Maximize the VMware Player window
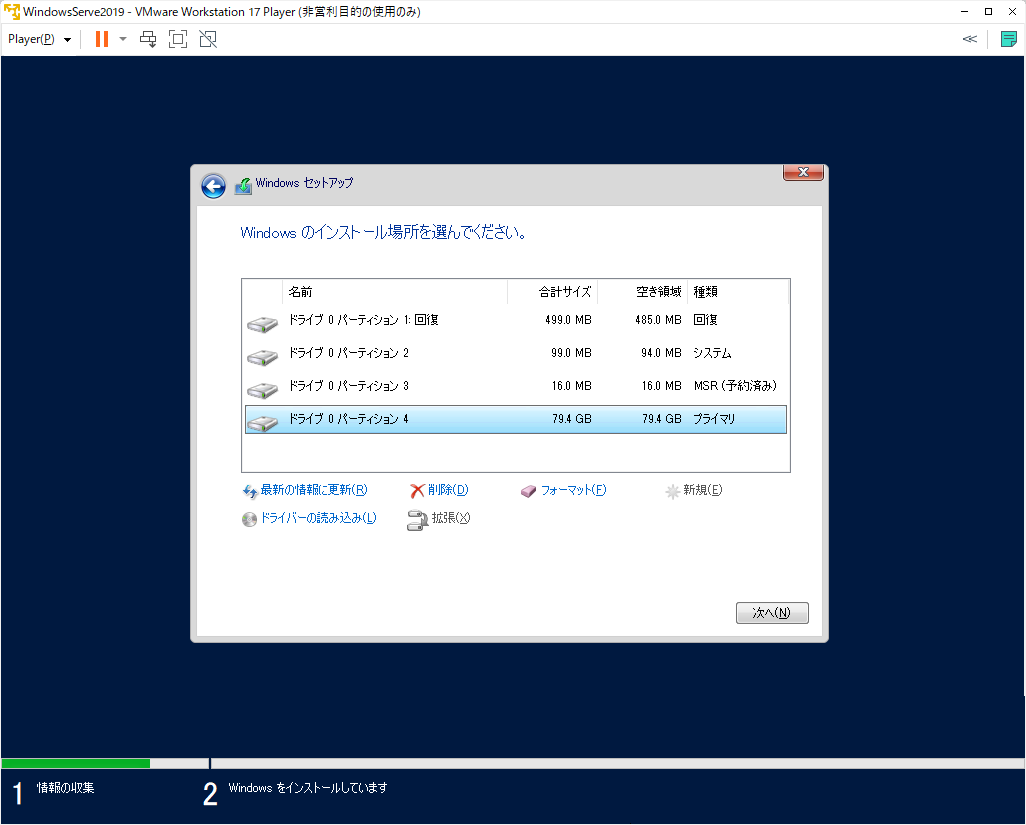The height and width of the screenshot is (825, 1026). (x=989, y=12)
